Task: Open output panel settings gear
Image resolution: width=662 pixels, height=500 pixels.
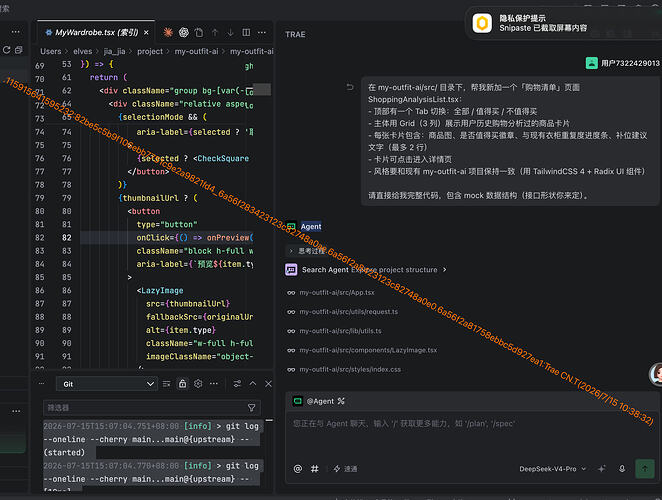Action: click(198, 384)
